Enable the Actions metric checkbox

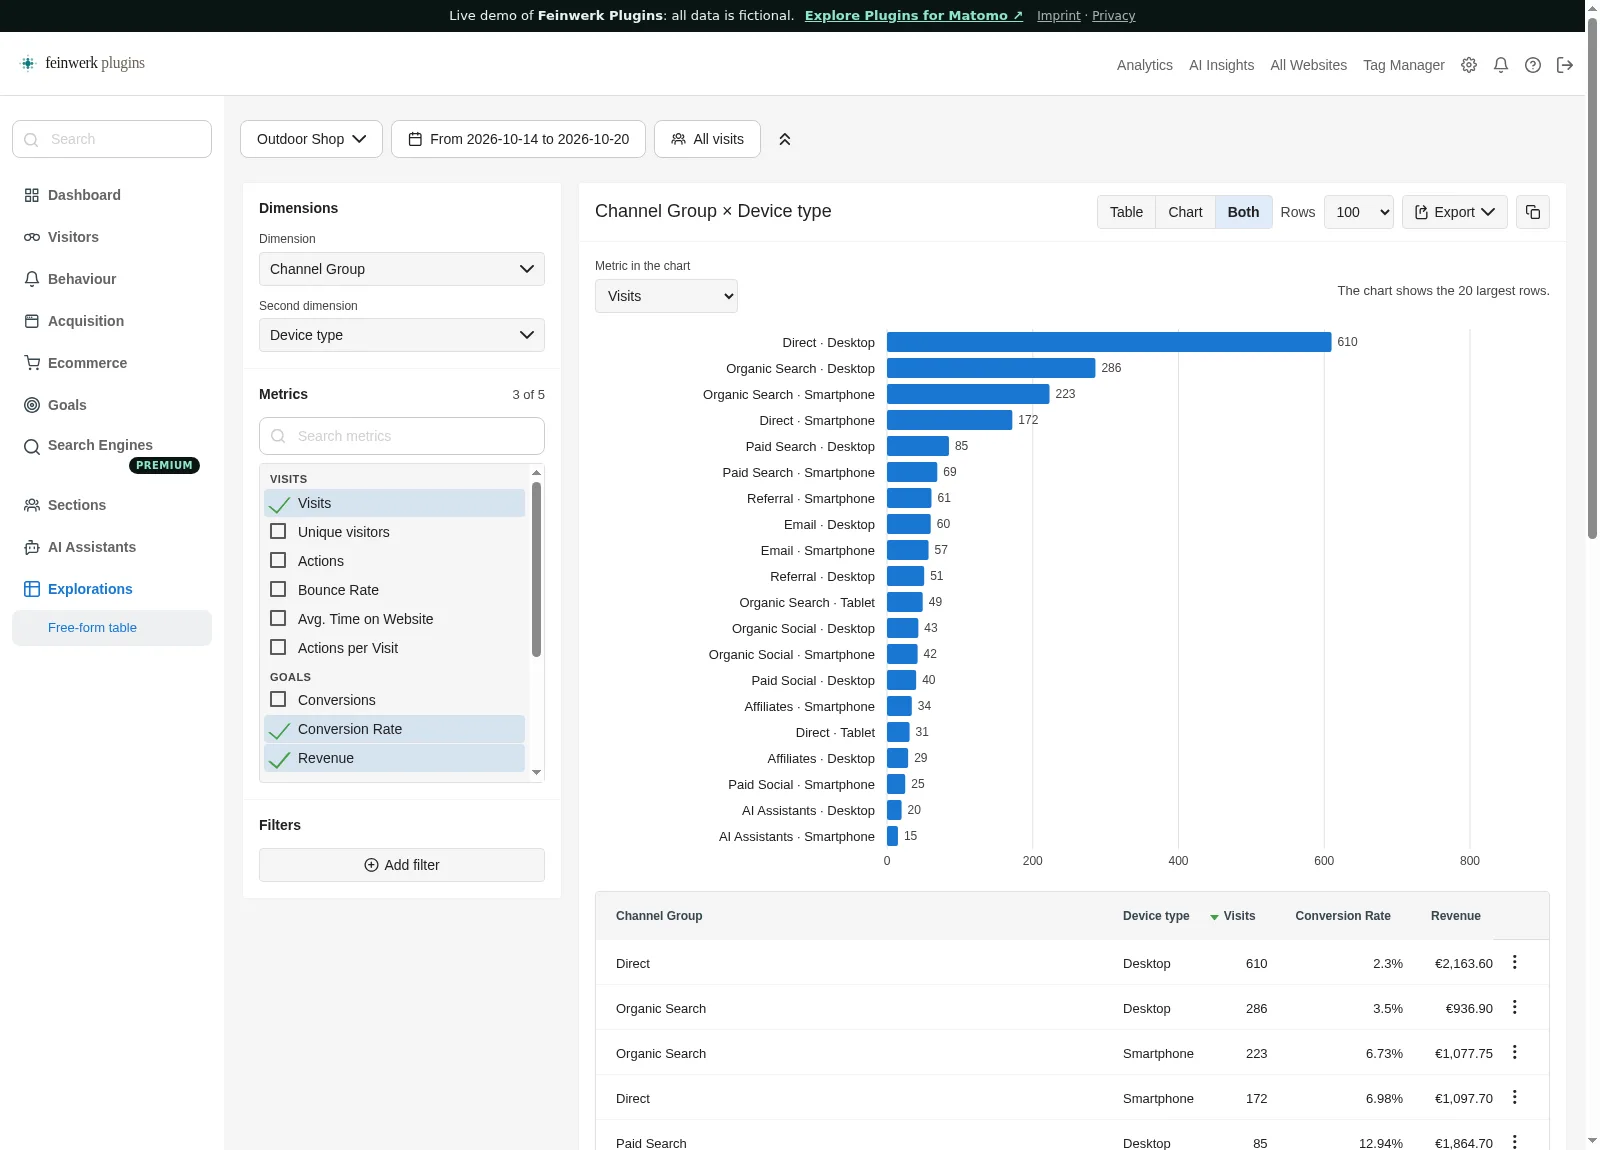coord(394,561)
